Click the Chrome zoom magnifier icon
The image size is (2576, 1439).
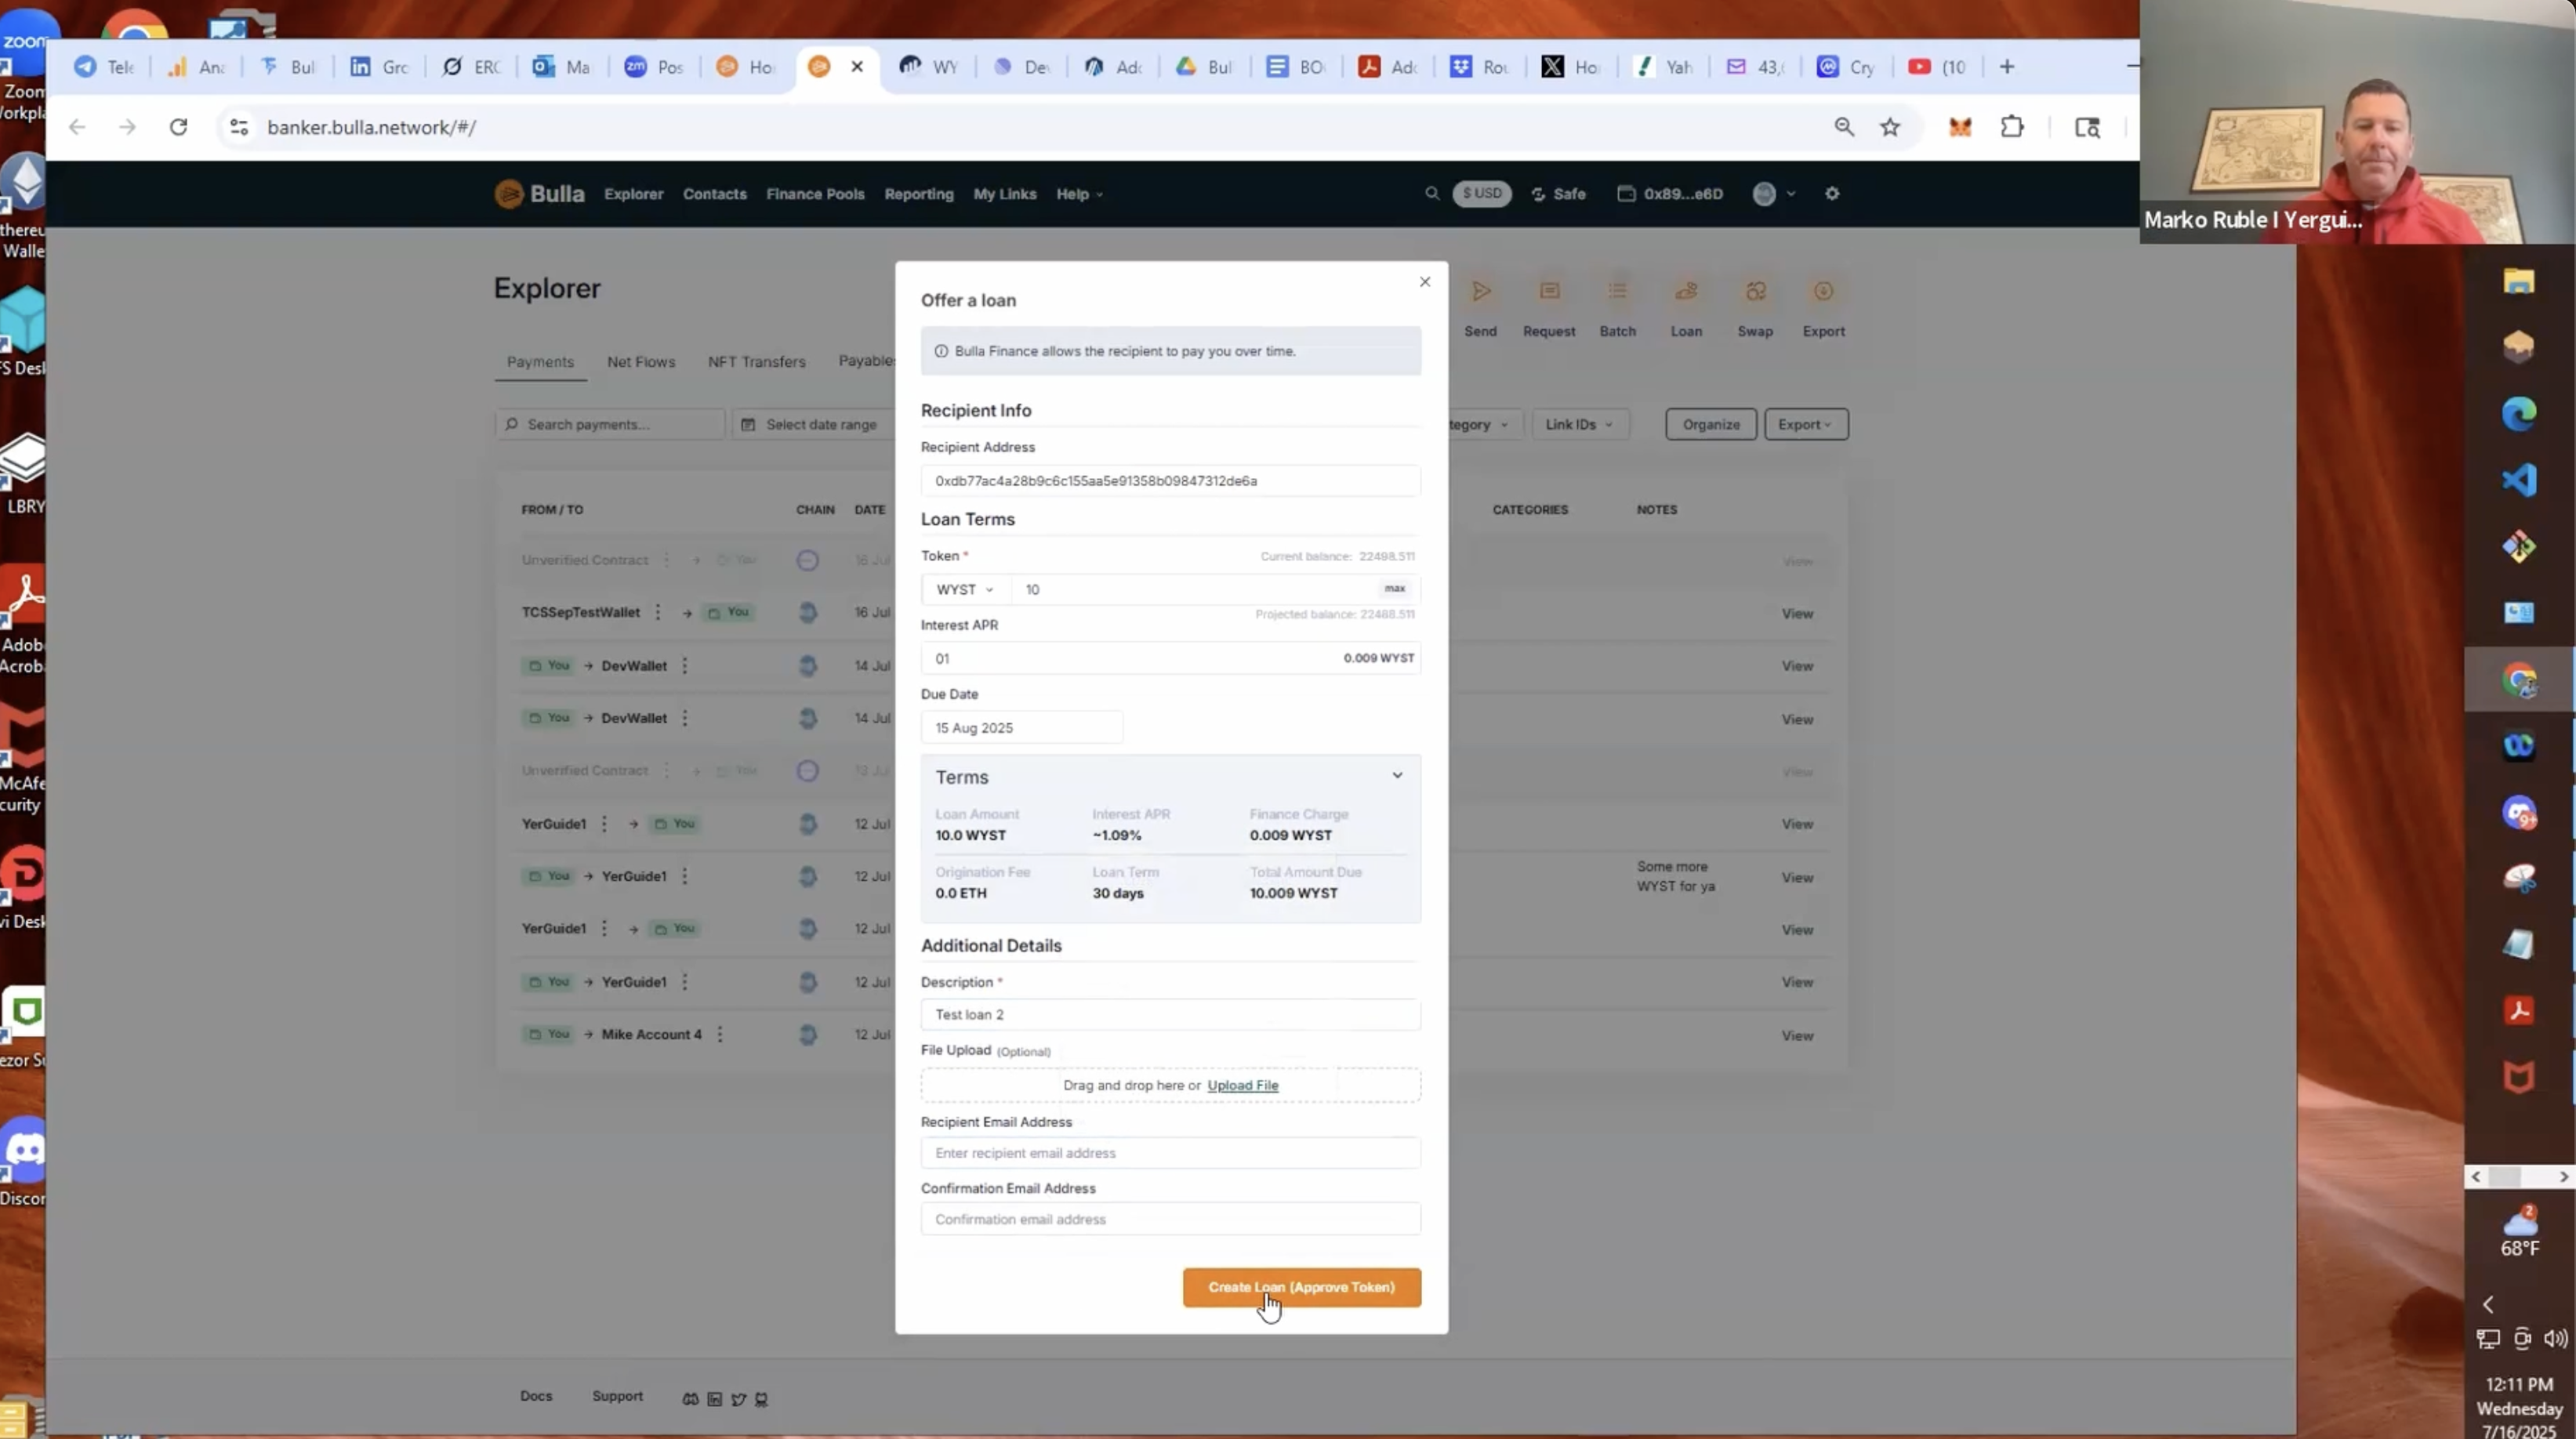tap(1843, 127)
